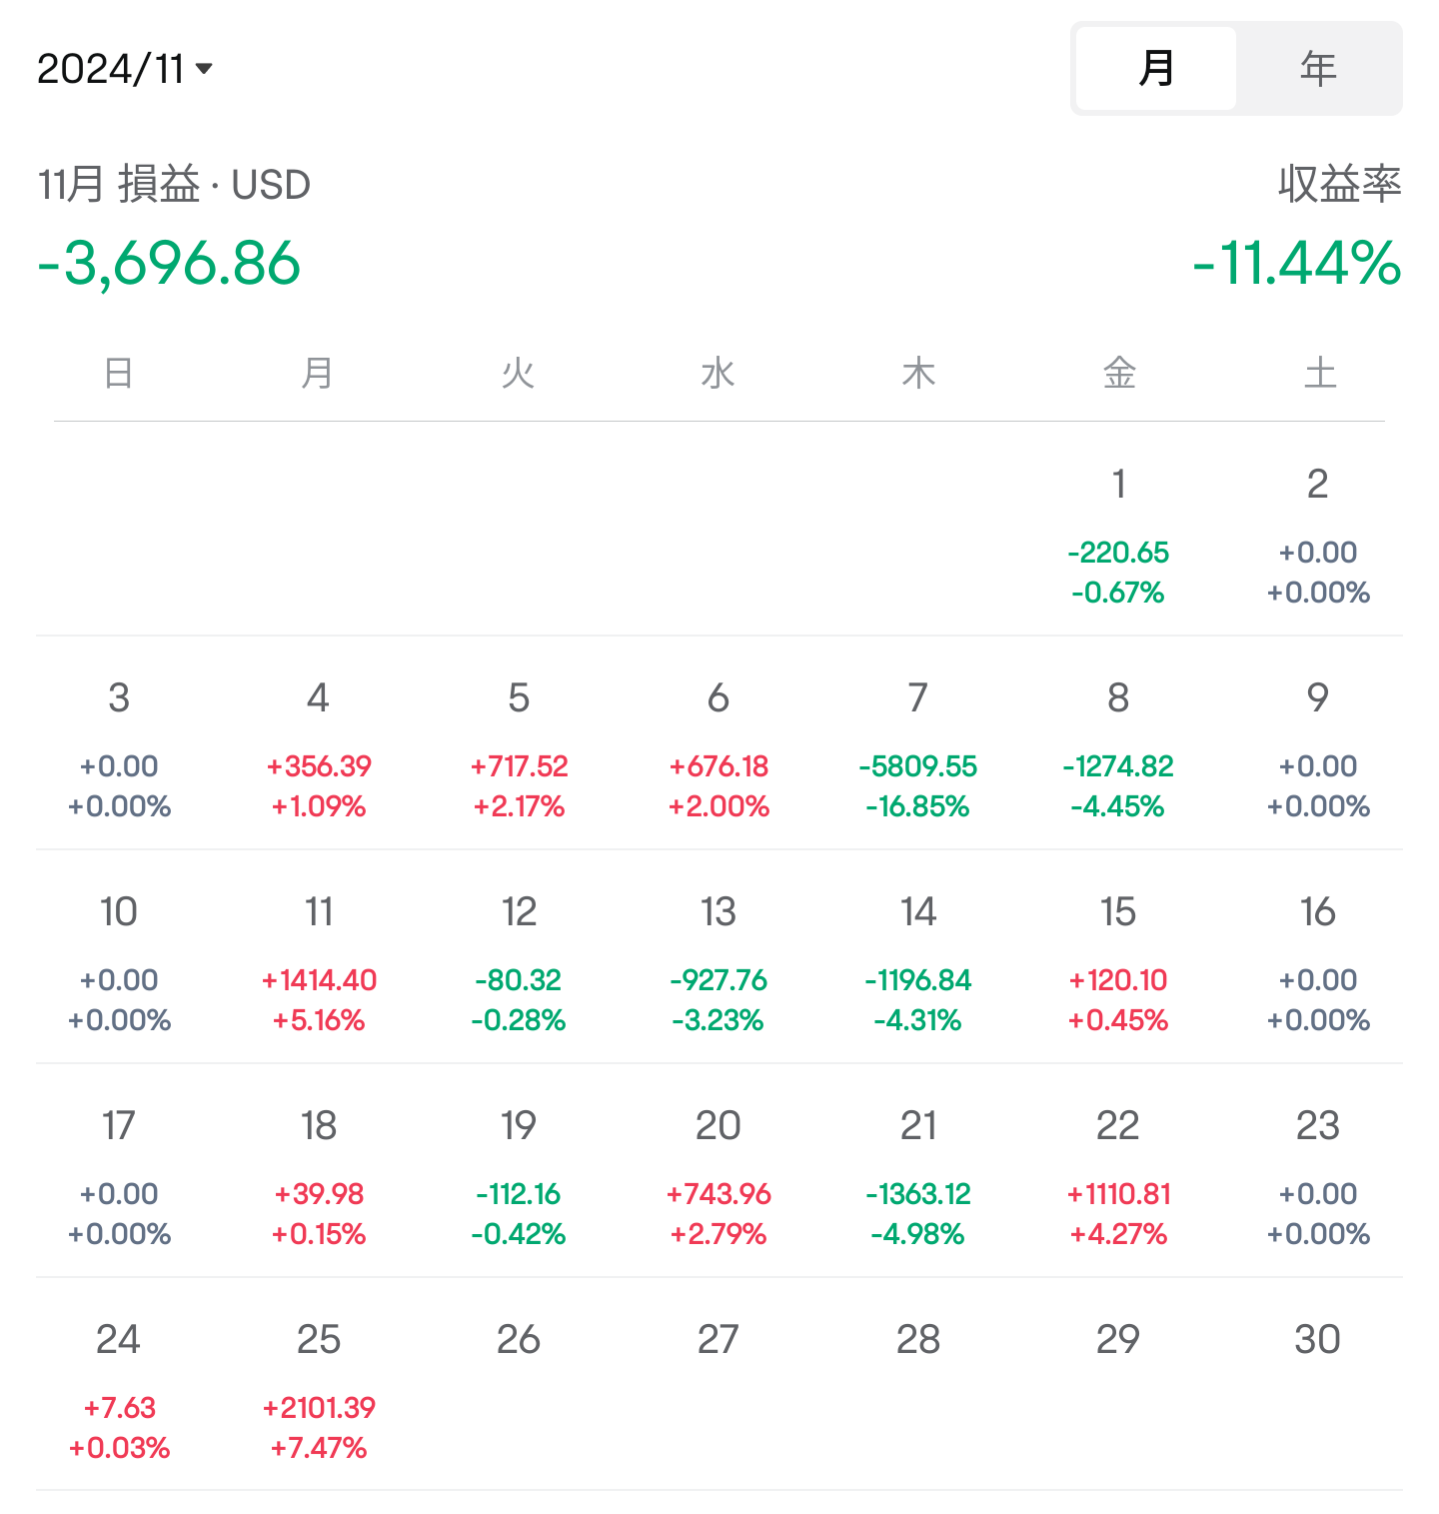Viewport: 1439px width, 1514px height.
Task: Select November 21 with -1363.12 loss
Action: coord(918,1178)
